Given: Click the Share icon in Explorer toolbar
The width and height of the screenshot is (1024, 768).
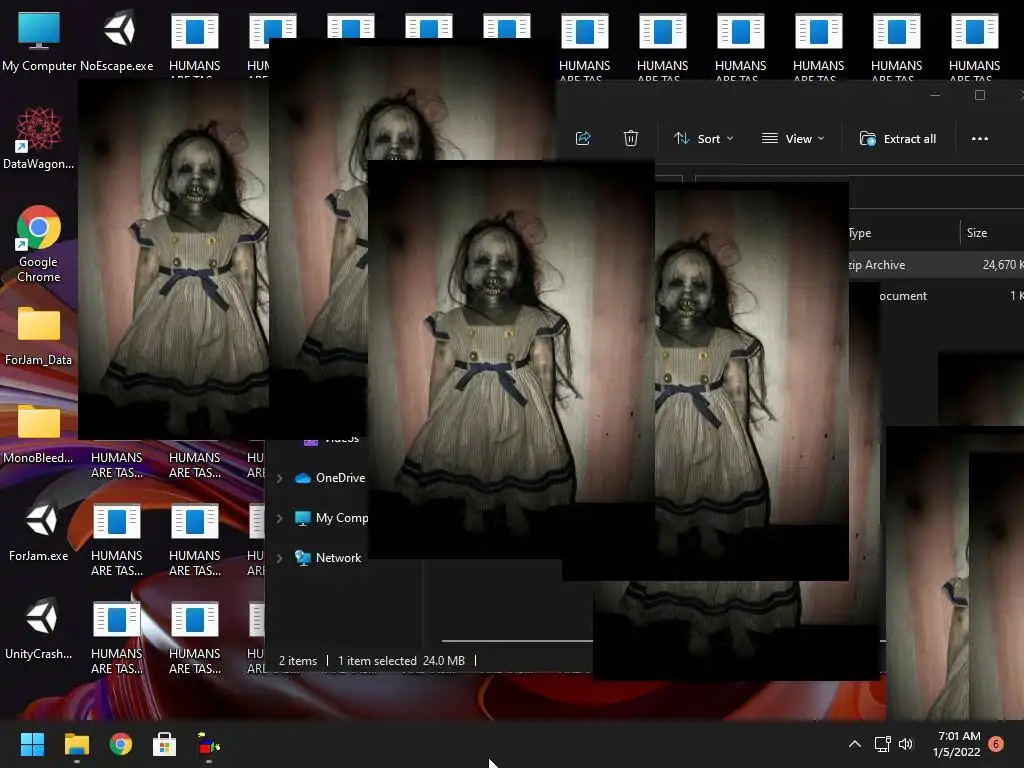Looking at the screenshot, I should [583, 139].
